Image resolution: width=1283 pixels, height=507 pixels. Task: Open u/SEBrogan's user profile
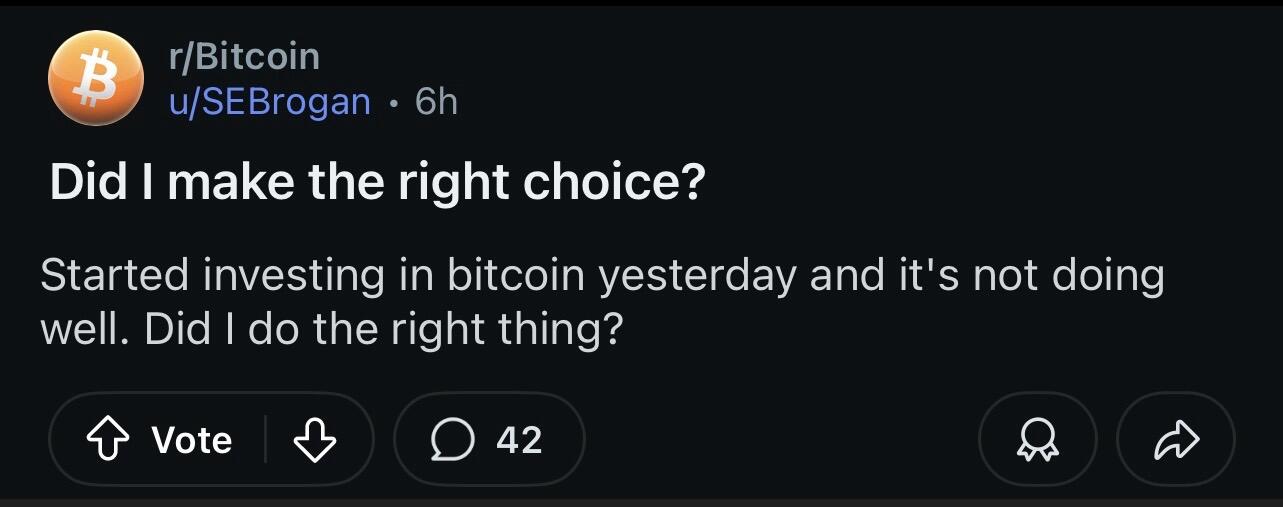coord(269,101)
